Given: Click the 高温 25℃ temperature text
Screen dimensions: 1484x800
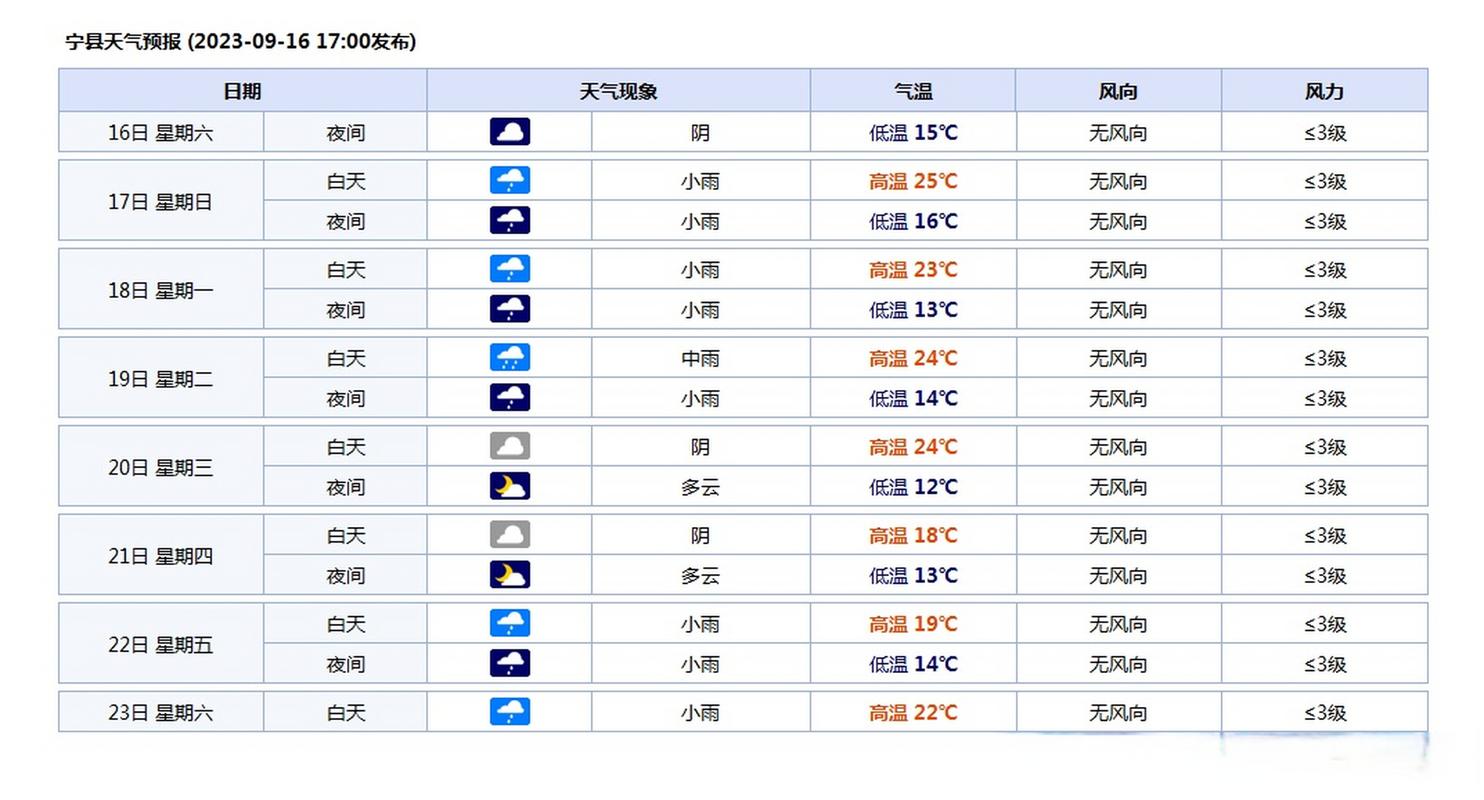Looking at the screenshot, I should [x=911, y=181].
